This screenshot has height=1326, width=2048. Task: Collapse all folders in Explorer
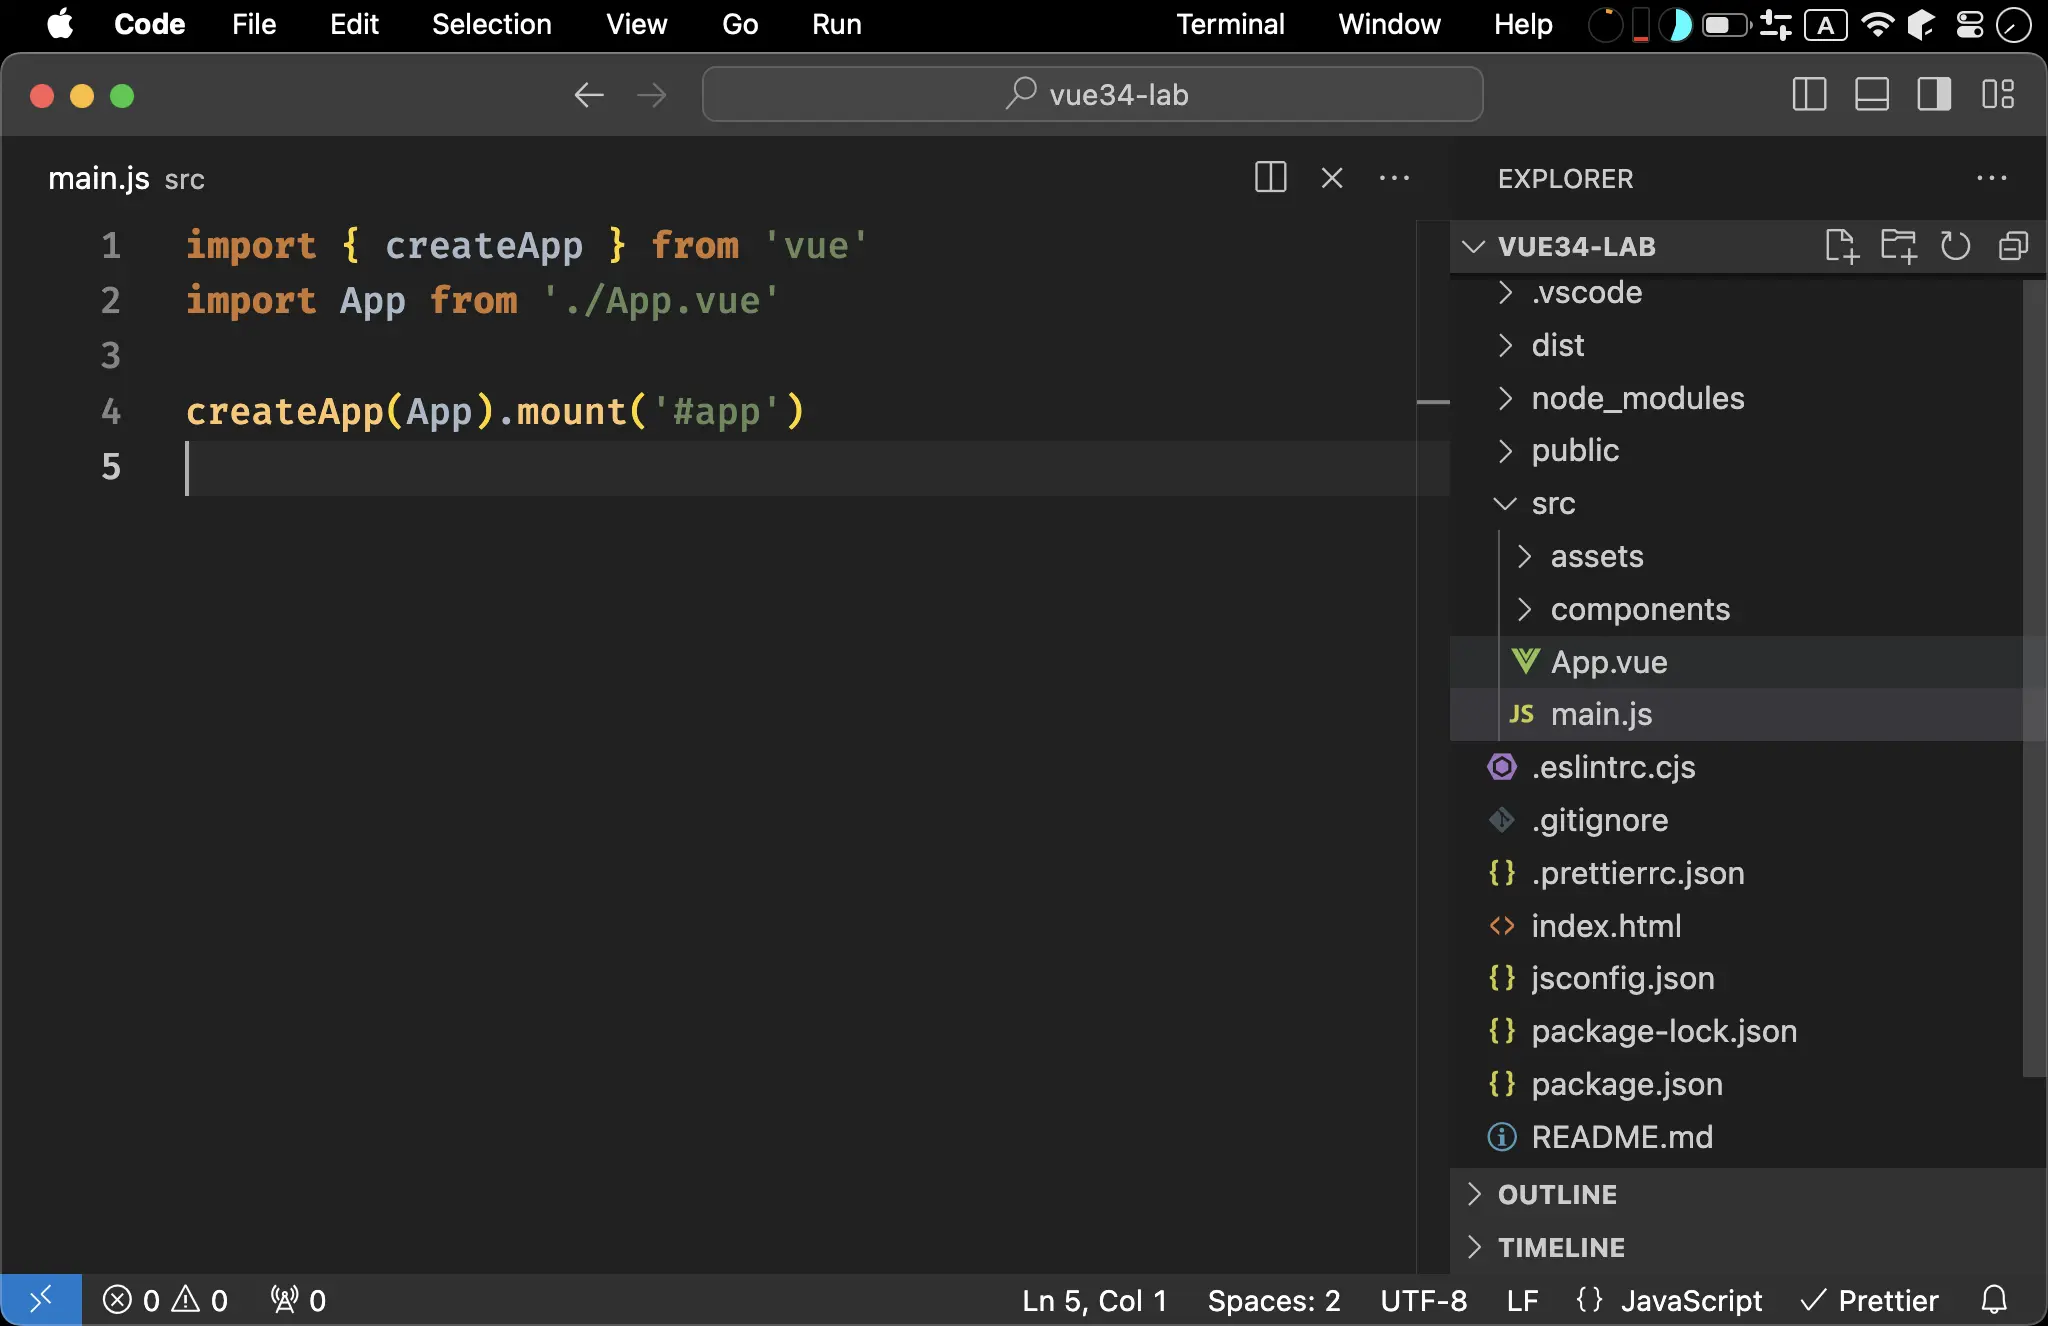coord(2013,246)
